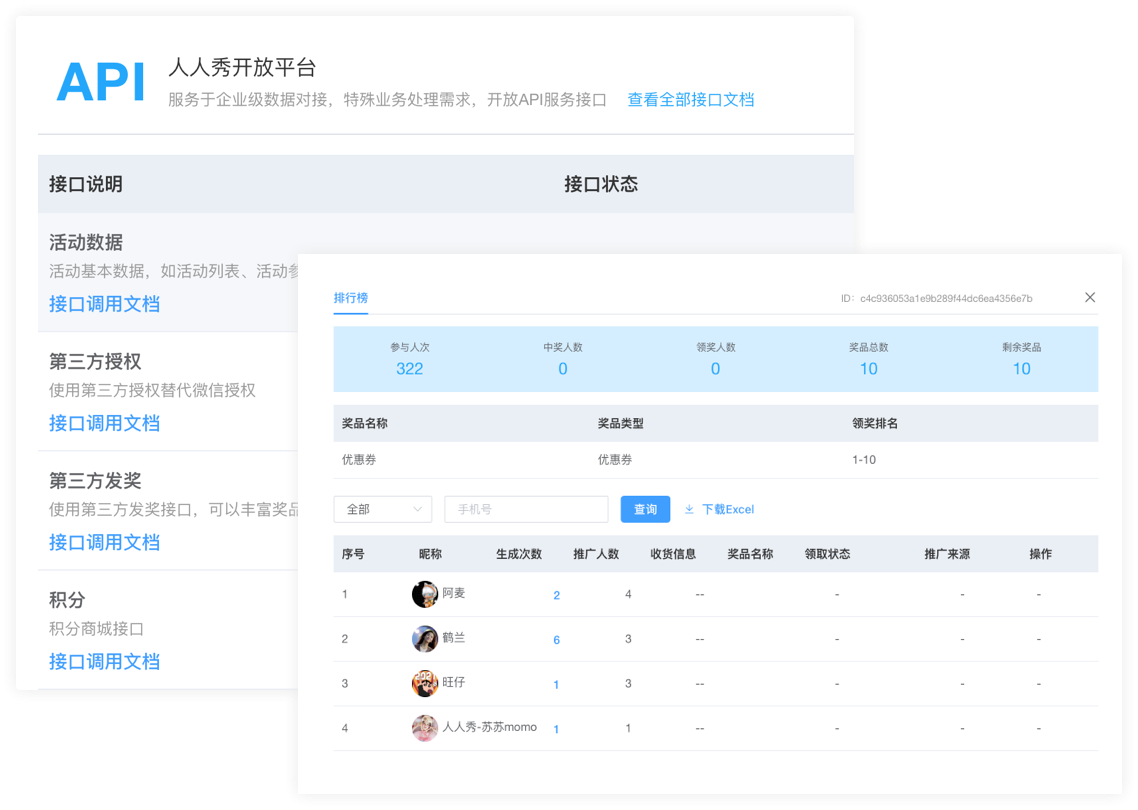The width and height of the screenshot is (1138, 810).
Task: Click 人人秀-苏苏momo's avatar
Action: [425, 728]
